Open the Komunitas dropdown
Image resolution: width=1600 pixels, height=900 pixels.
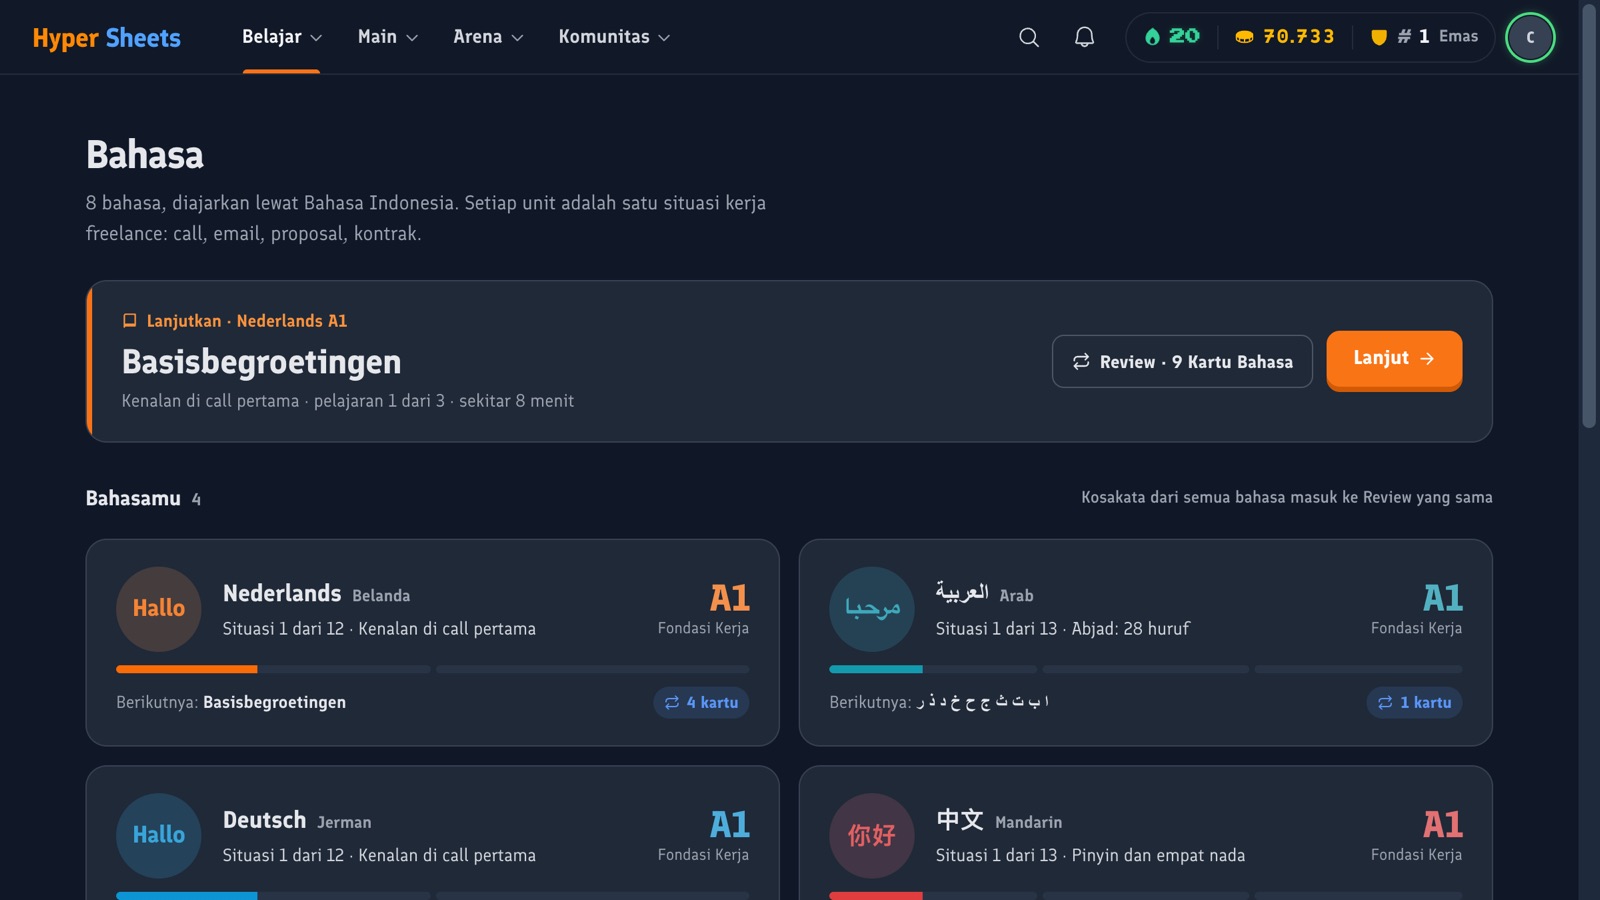click(x=614, y=37)
